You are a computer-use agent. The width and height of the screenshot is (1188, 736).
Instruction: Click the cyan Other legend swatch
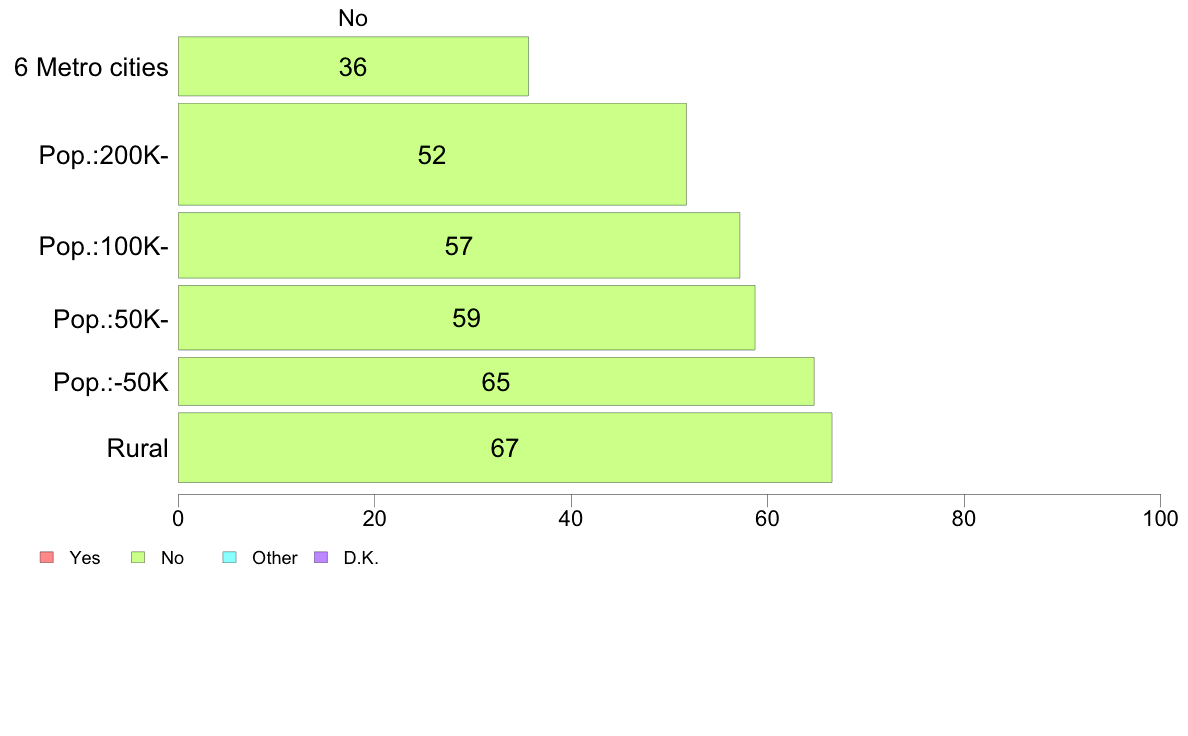pos(230,557)
